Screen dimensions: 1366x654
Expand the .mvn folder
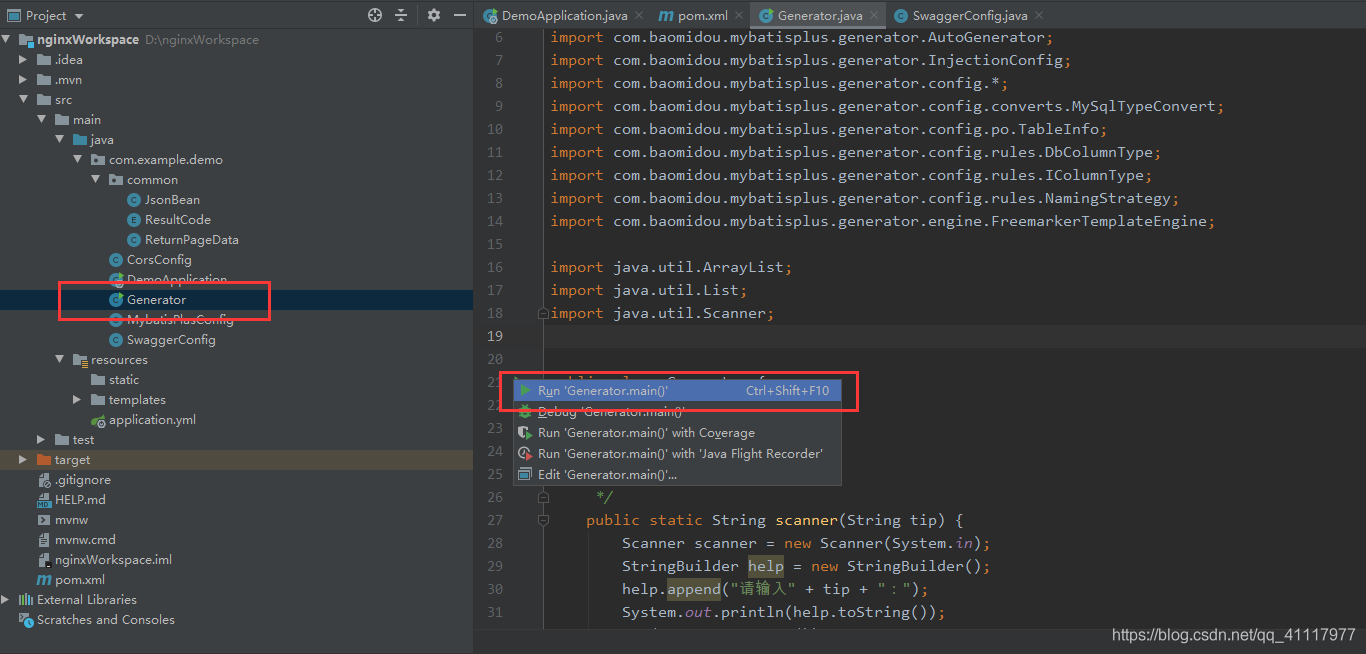tap(25, 80)
